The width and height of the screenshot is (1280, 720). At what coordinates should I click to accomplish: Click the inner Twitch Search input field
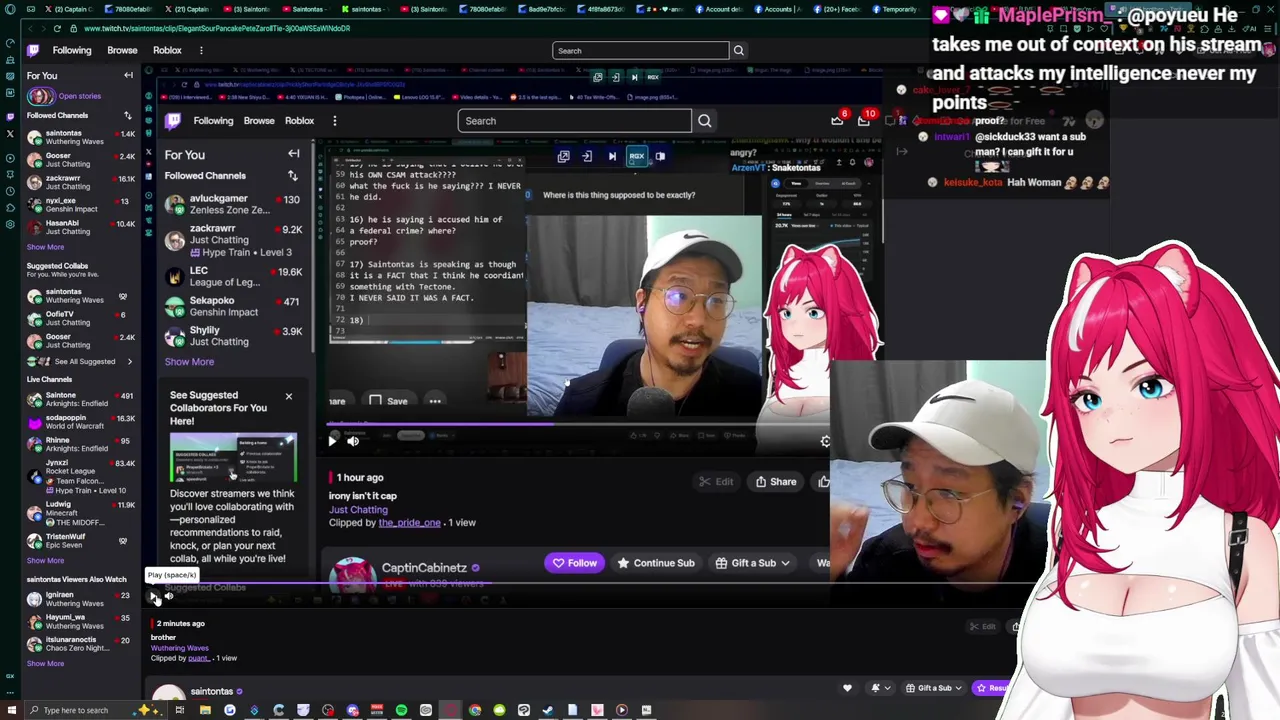point(574,121)
